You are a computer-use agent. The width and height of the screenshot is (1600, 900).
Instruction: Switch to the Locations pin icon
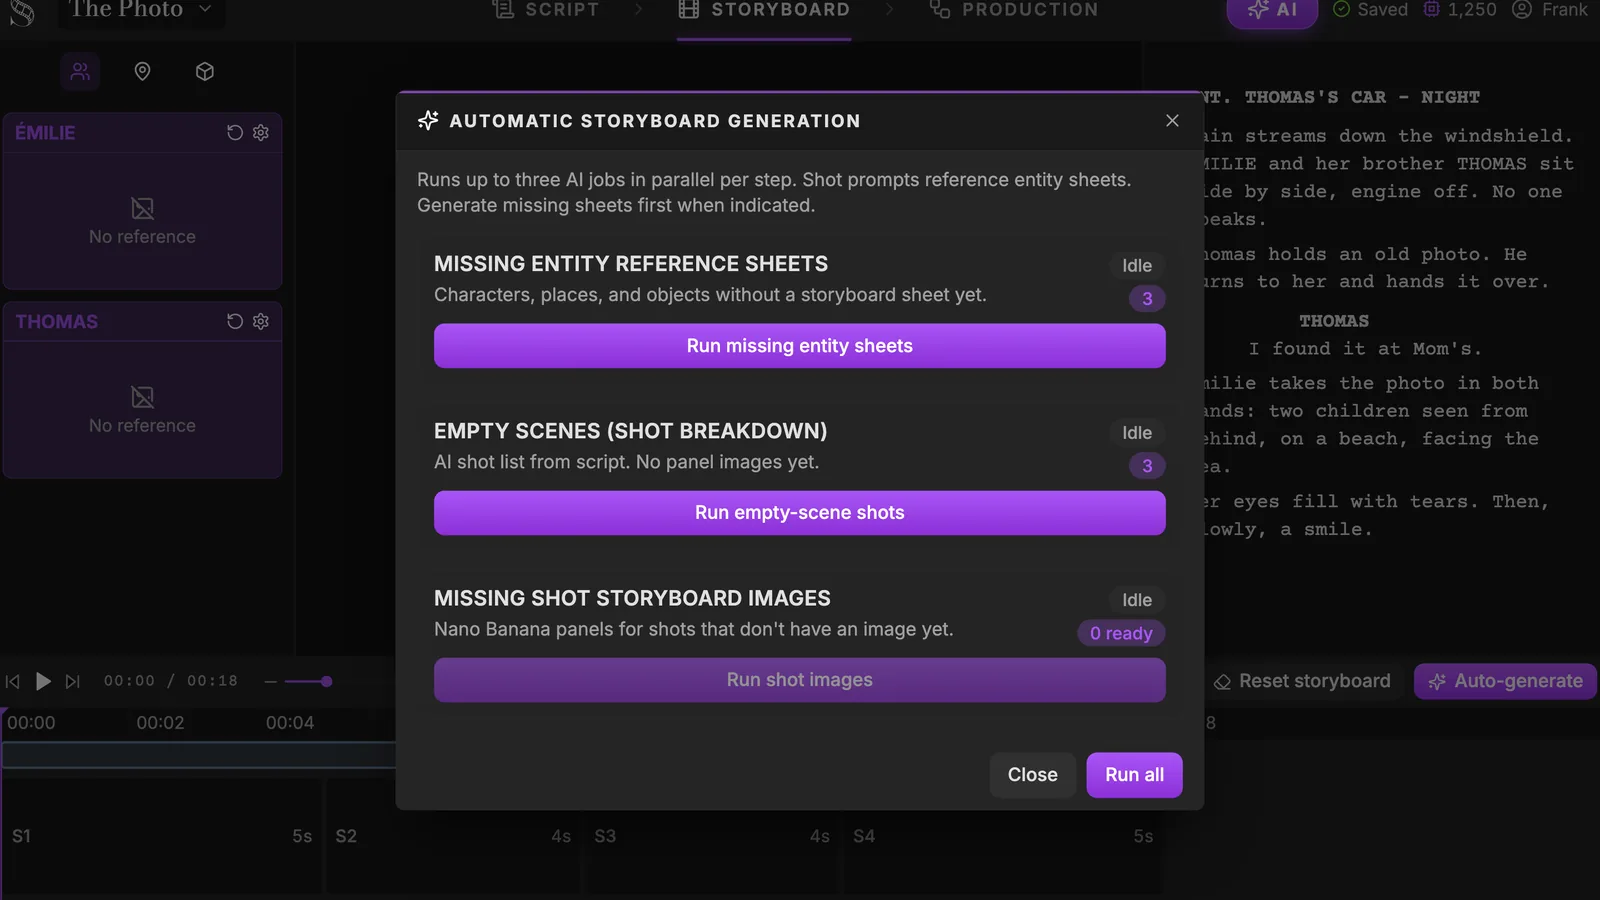tap(142, 71)
